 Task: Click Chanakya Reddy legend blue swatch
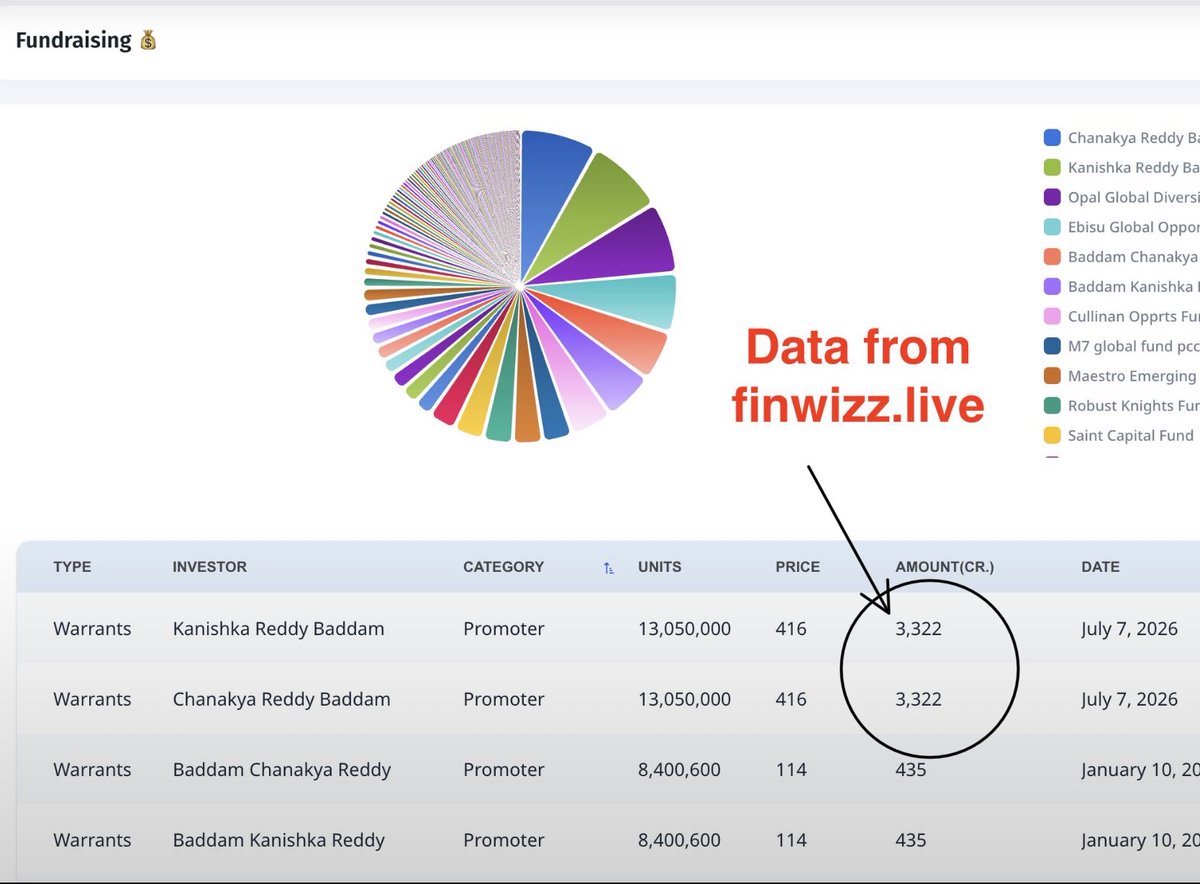[1052, 138]
